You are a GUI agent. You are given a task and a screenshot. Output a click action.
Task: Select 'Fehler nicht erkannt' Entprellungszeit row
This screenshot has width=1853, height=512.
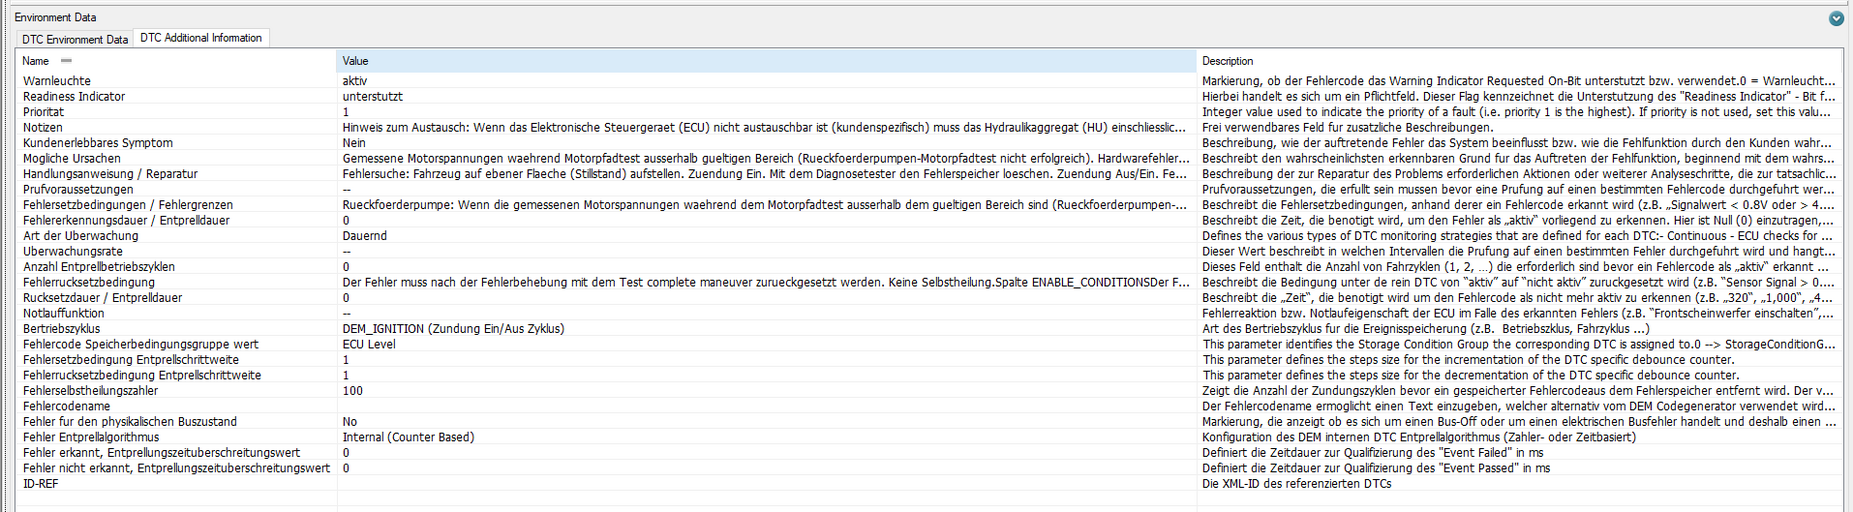pyautogui.click(x=177, y=468)
